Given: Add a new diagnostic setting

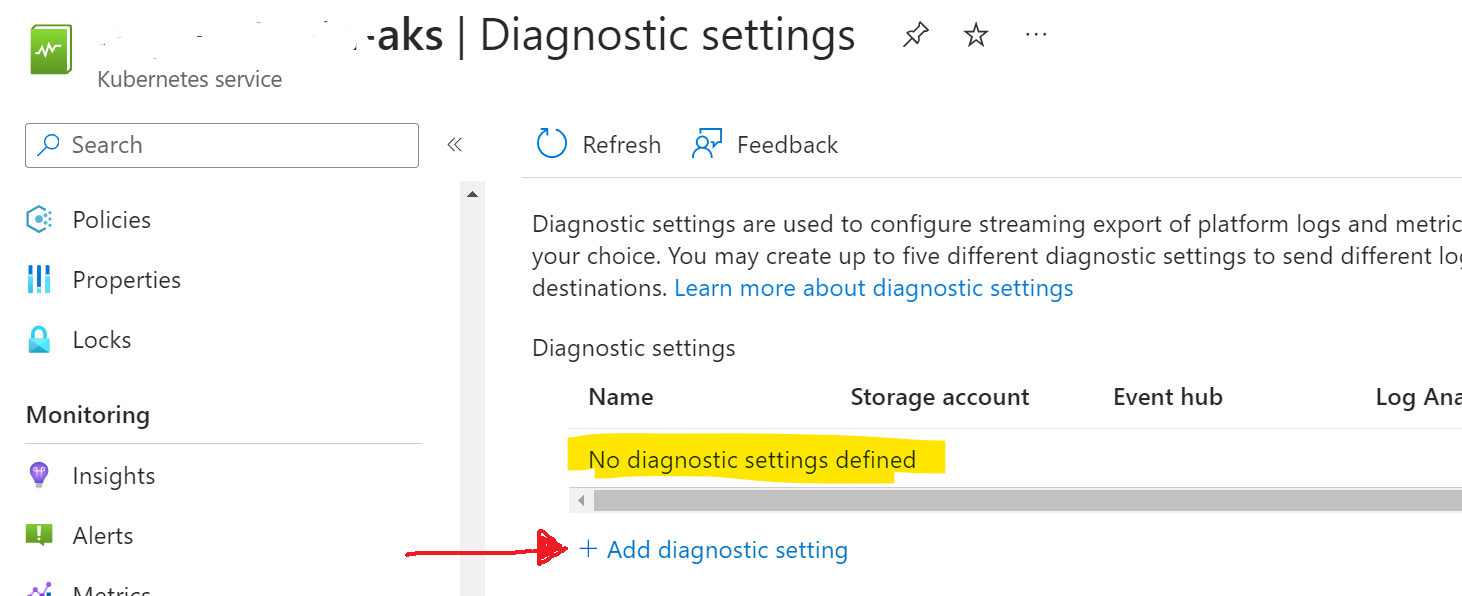Looking at the screenshot, I should (713, 549).
